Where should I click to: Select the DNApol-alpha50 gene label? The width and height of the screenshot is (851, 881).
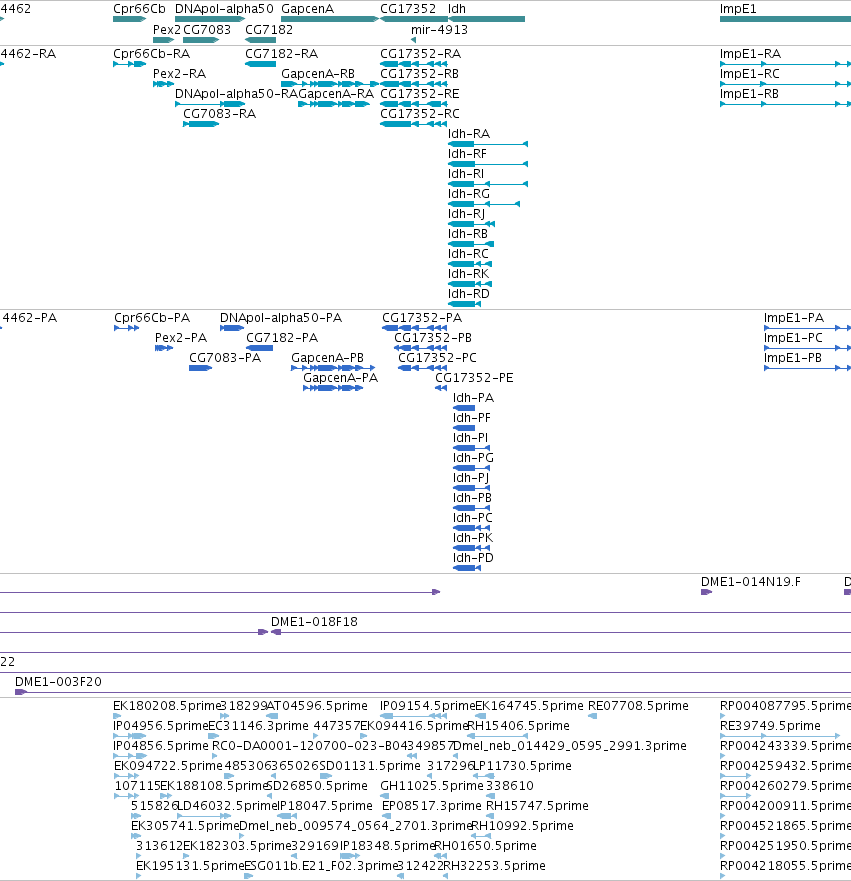click(x=224, y=9)
